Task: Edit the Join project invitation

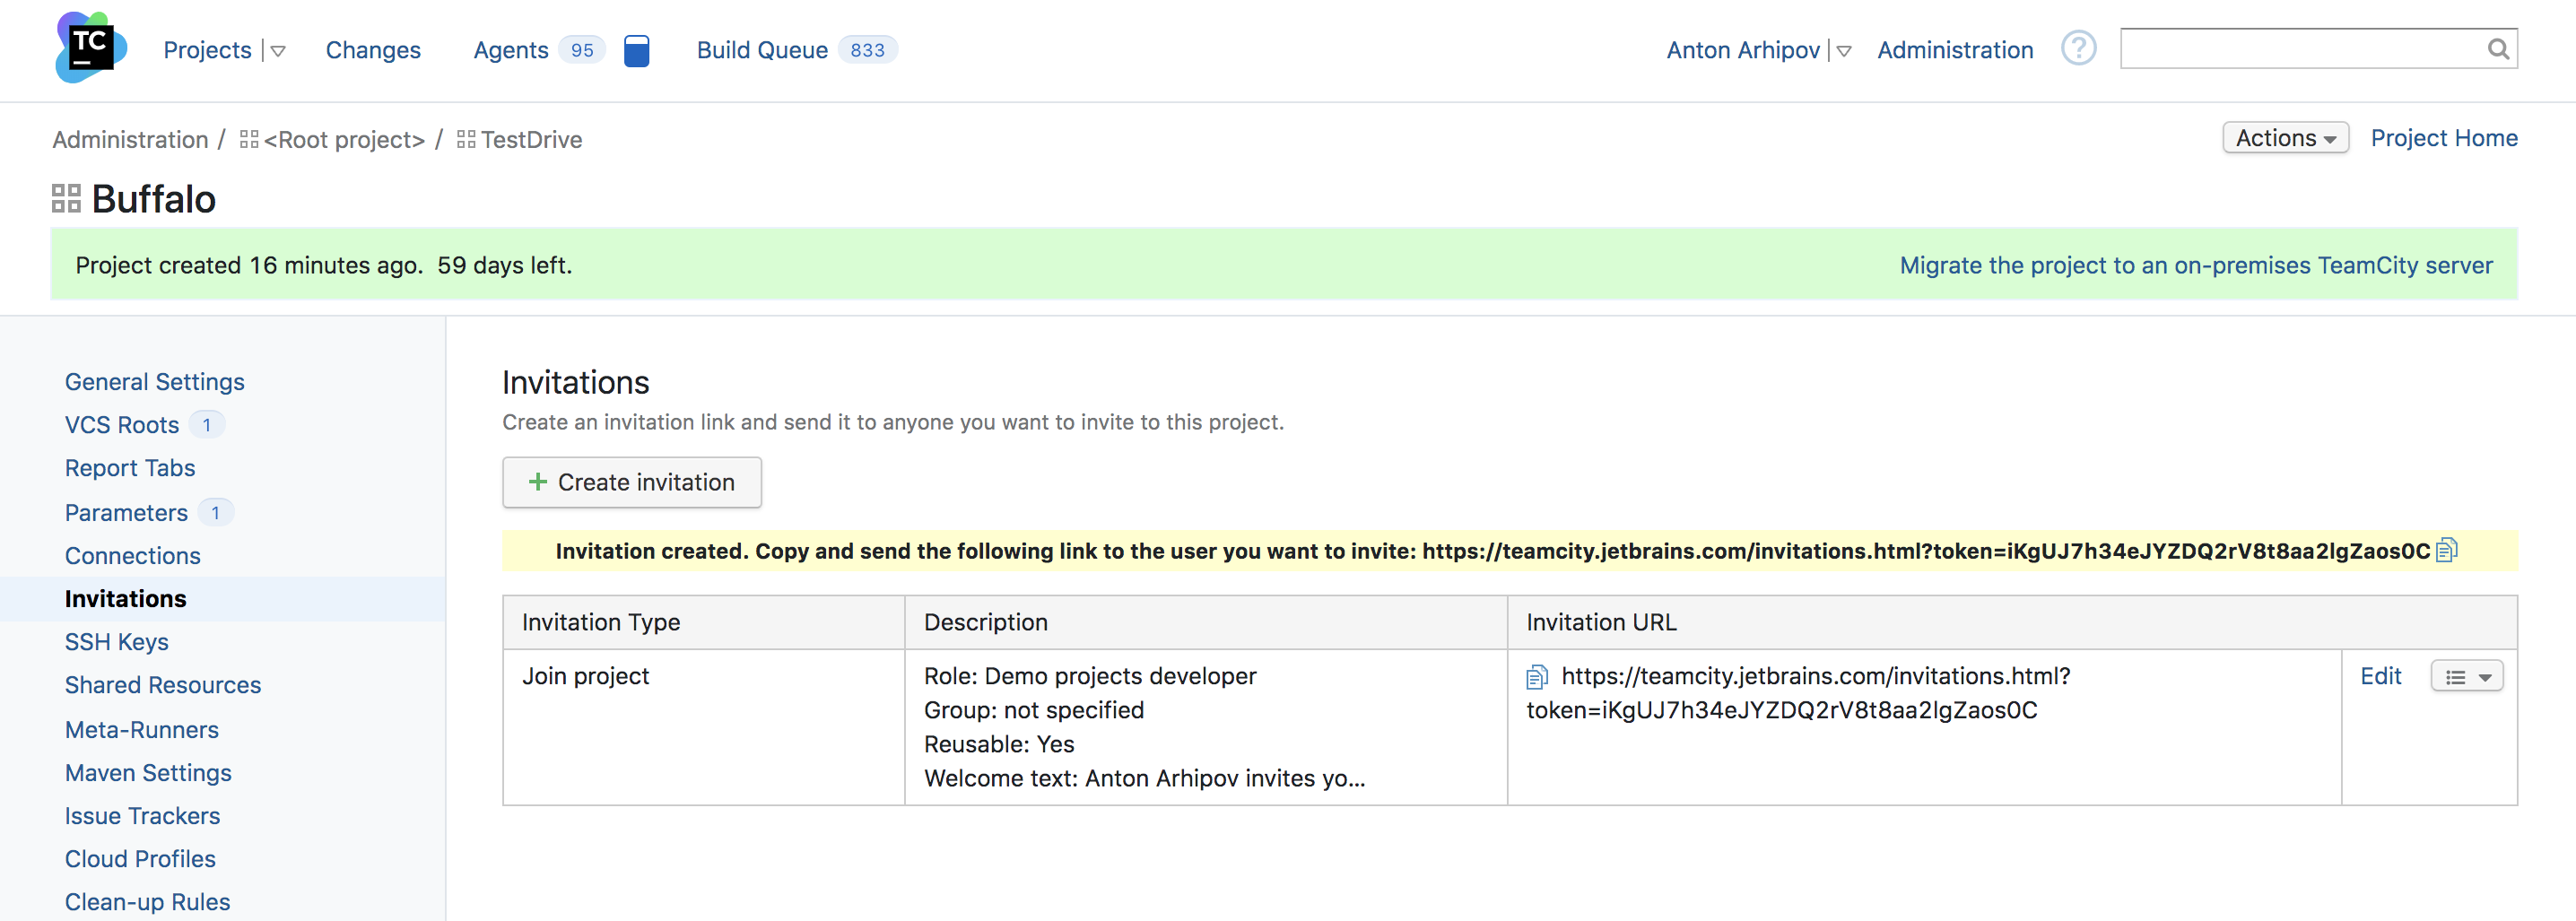Action: (2380, 677)
